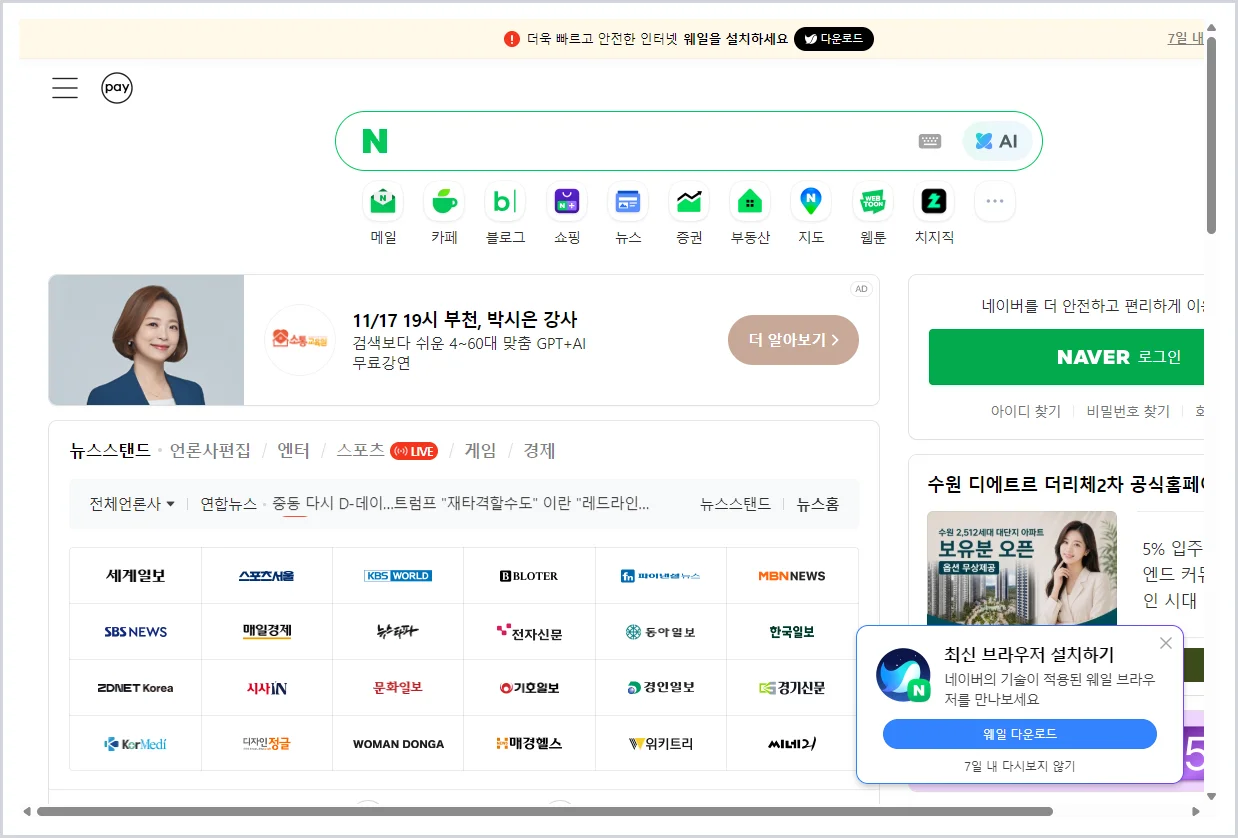1238x838 pixels.
Task: Open the 스포츠서울 press logo
Action: [267, 576]
